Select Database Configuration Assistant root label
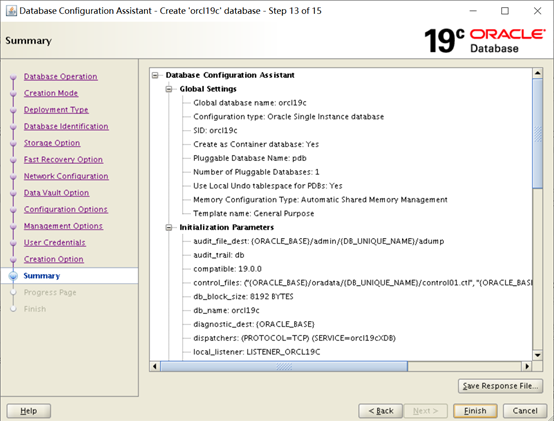 tap(230, 75)
